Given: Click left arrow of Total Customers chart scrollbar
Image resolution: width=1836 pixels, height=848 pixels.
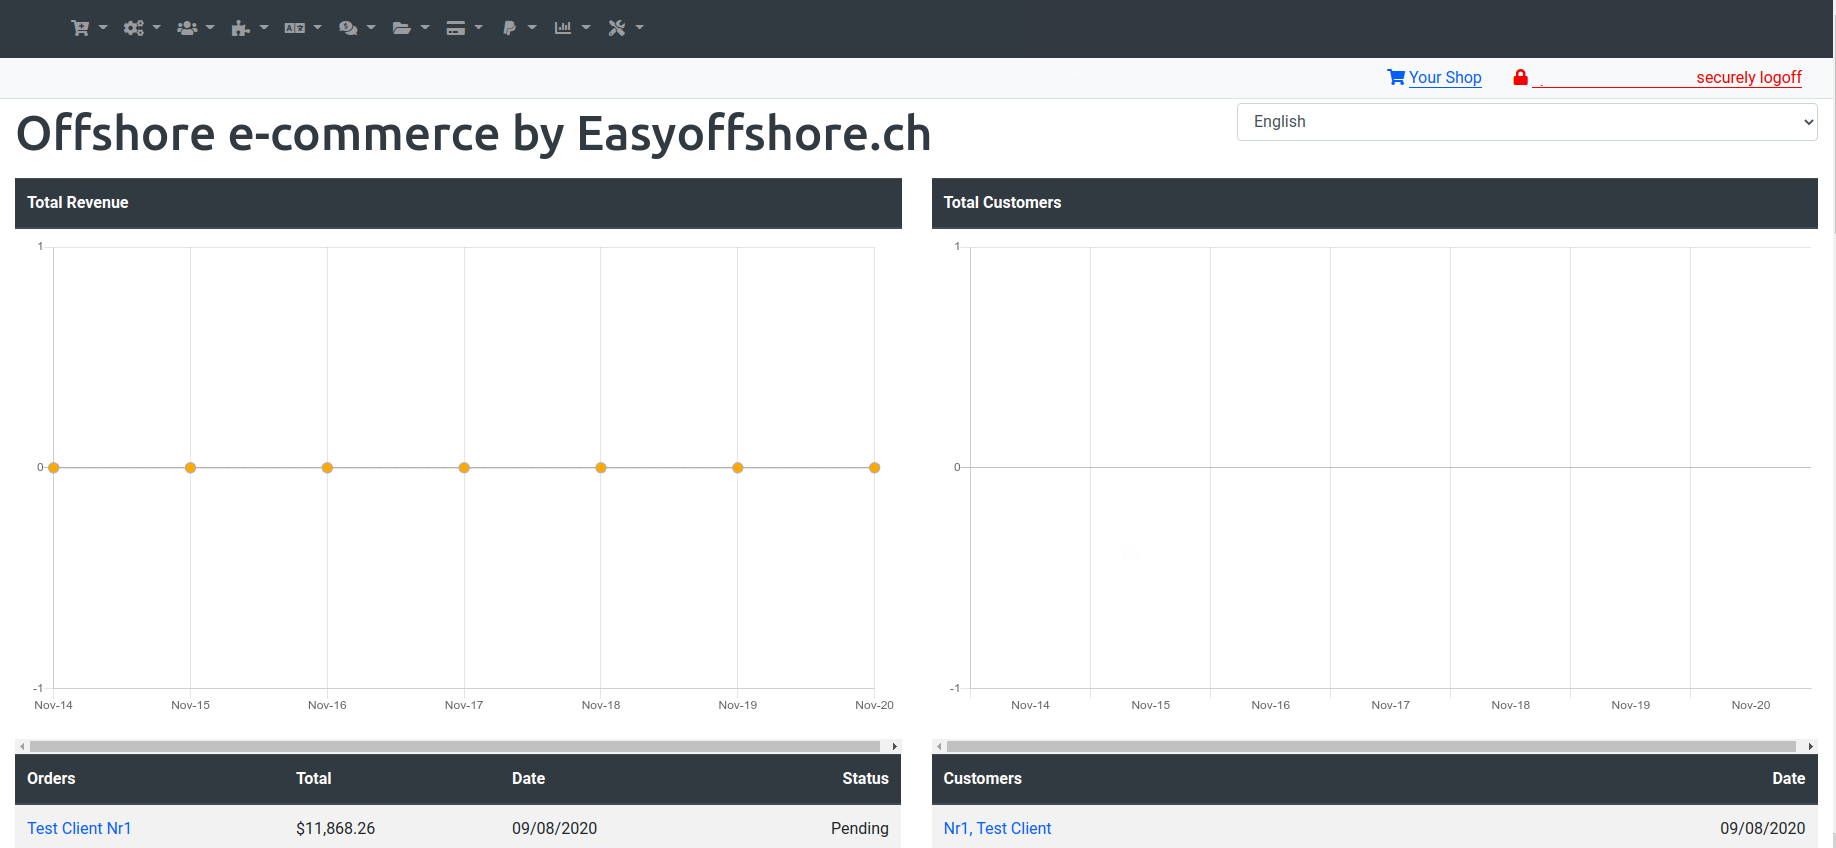Looking at the screenshot, I should pos(939,746).
